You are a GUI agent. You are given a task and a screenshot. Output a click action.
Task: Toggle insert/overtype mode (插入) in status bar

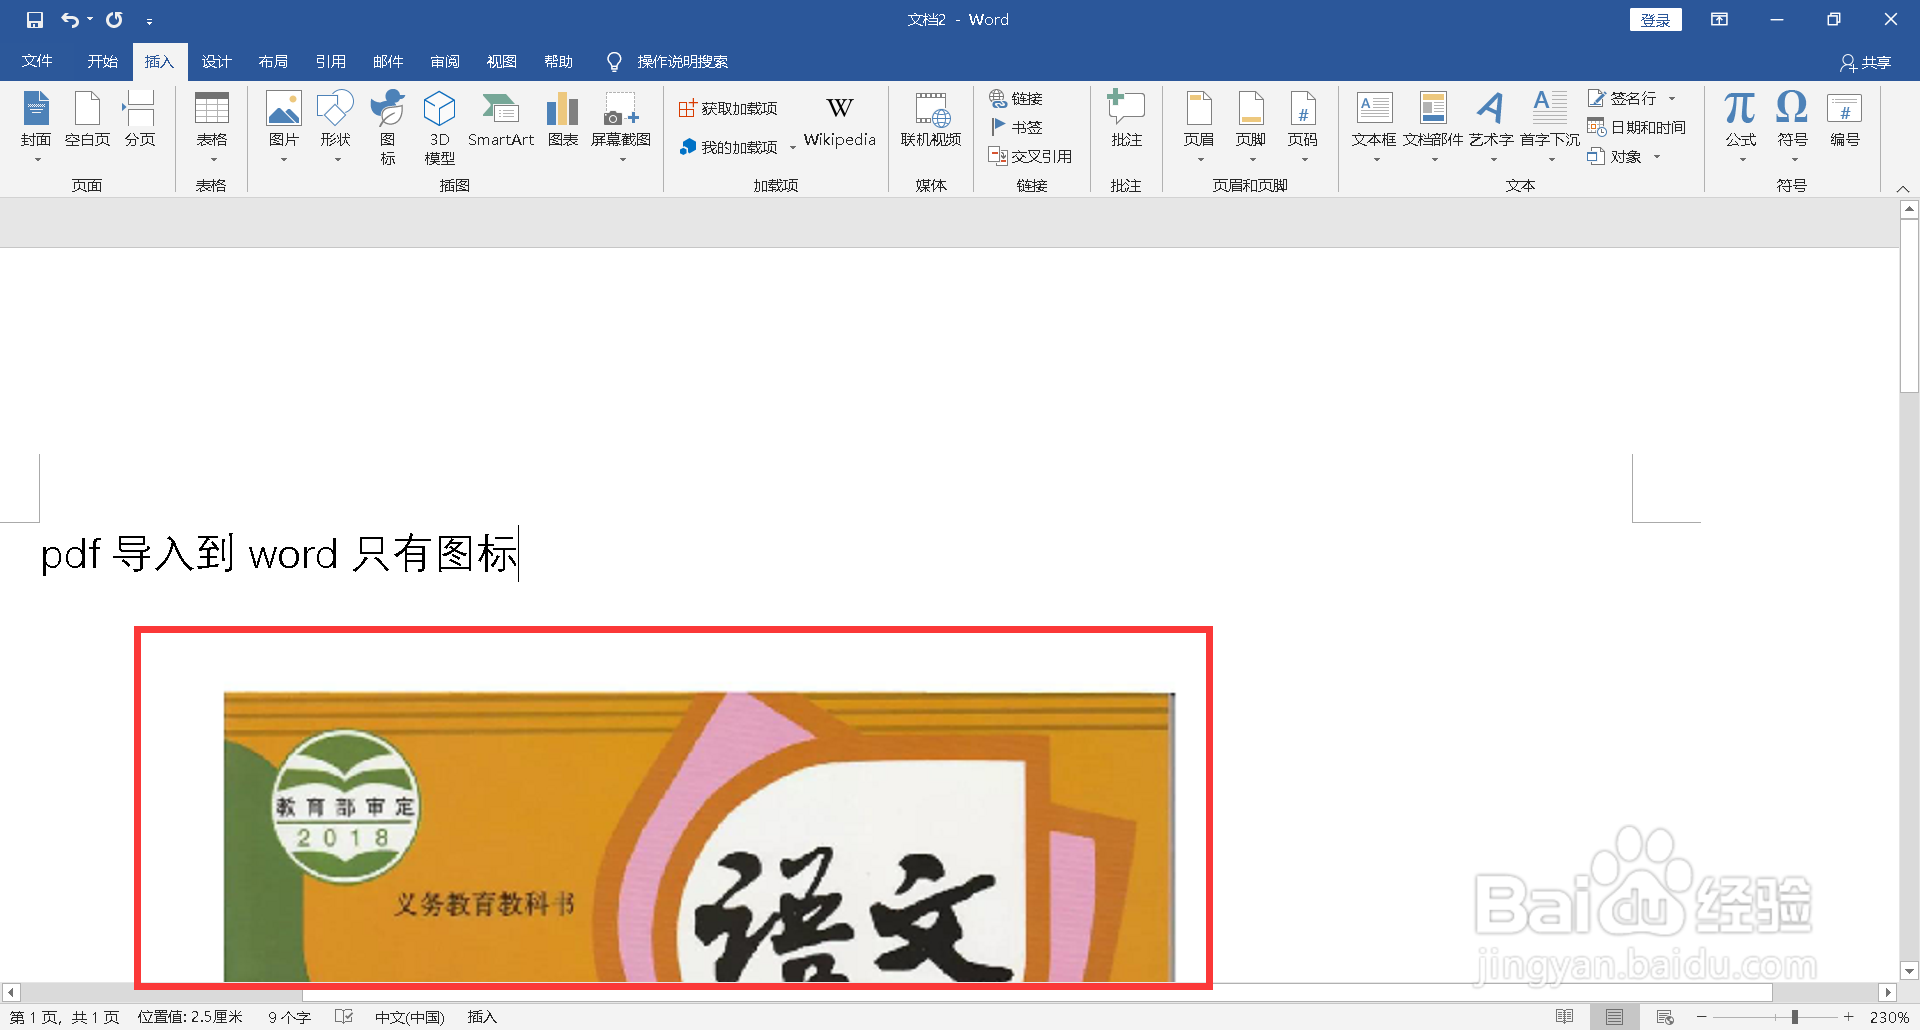[482, 1017]
